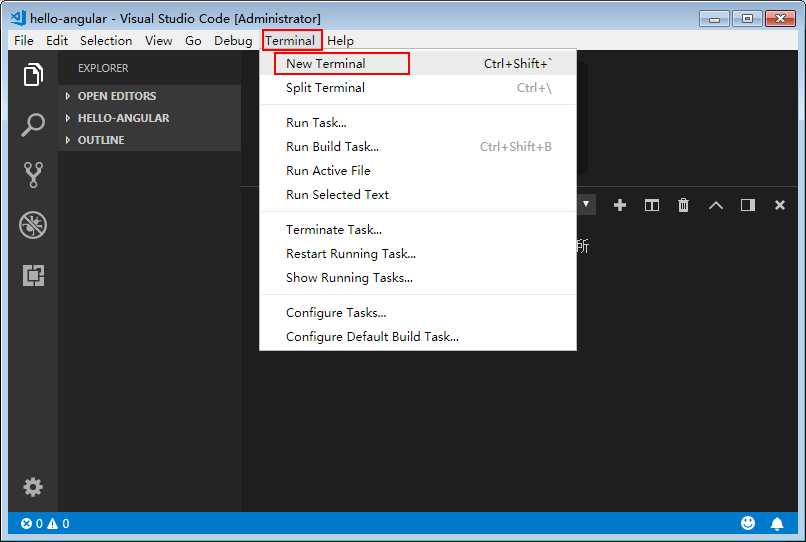The height and width of the screenshot is (542, 806).
Task: Open the Debug menu
Action: (x=233, y=41)
